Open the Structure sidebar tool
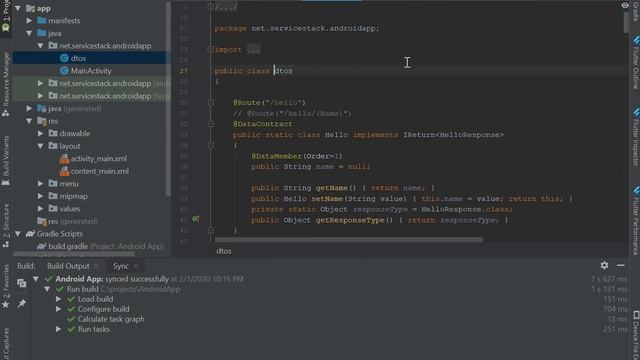This screenshot has height=360, width=640. click(6, 225)
